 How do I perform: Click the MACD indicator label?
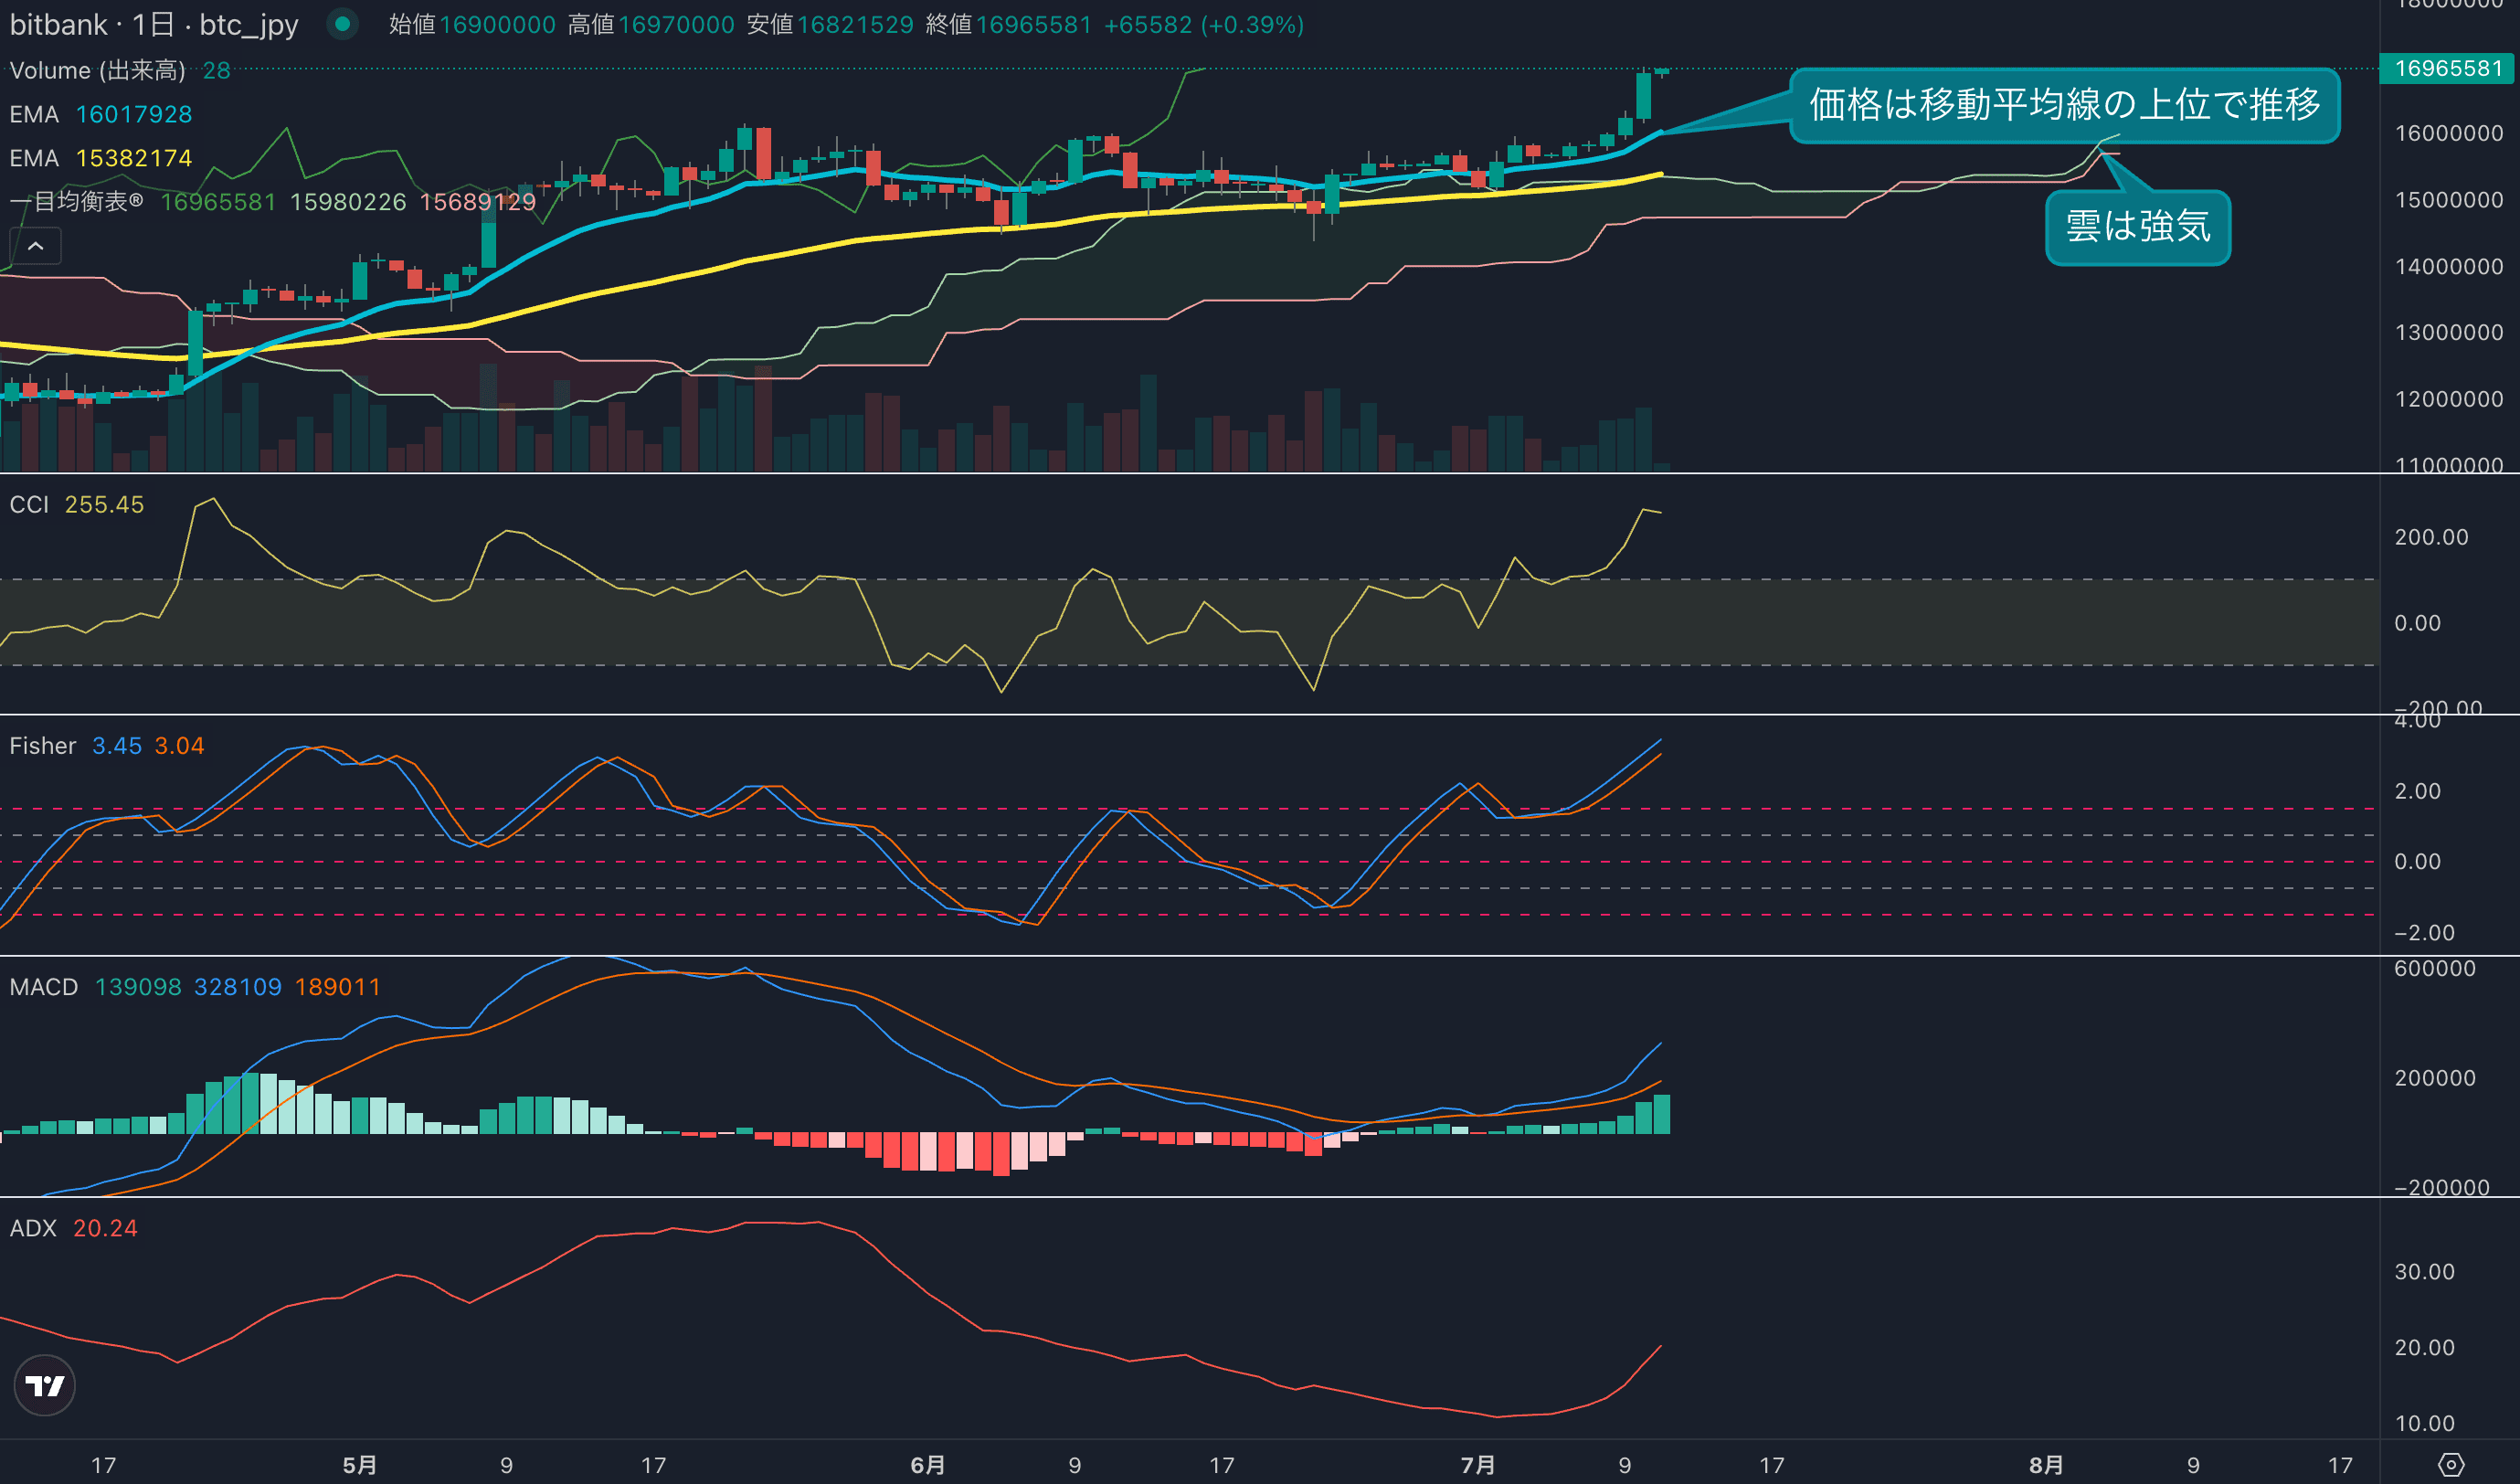click(x=44, y=987)
